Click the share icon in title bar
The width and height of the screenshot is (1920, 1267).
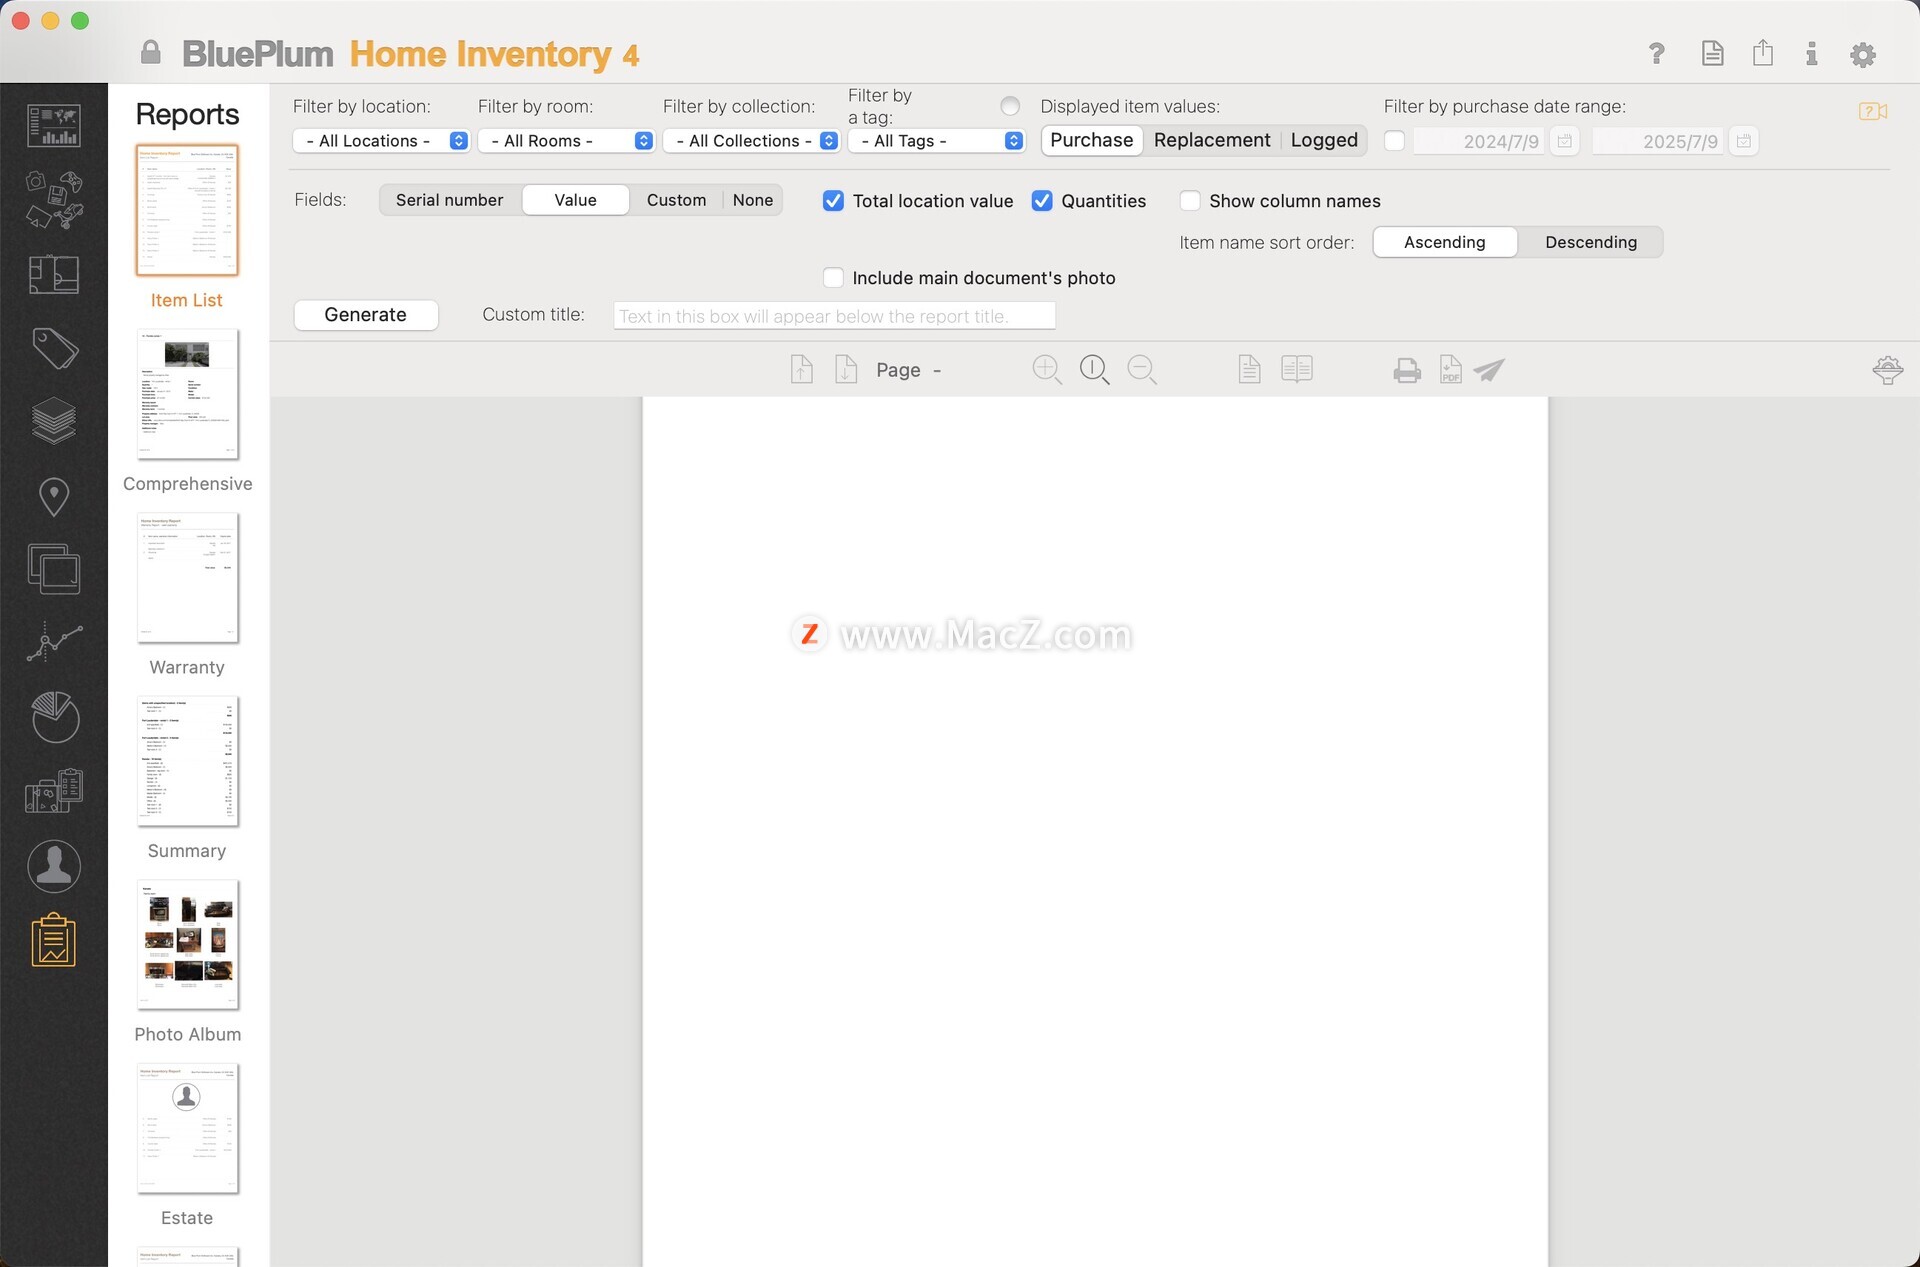coord(1763,53)
